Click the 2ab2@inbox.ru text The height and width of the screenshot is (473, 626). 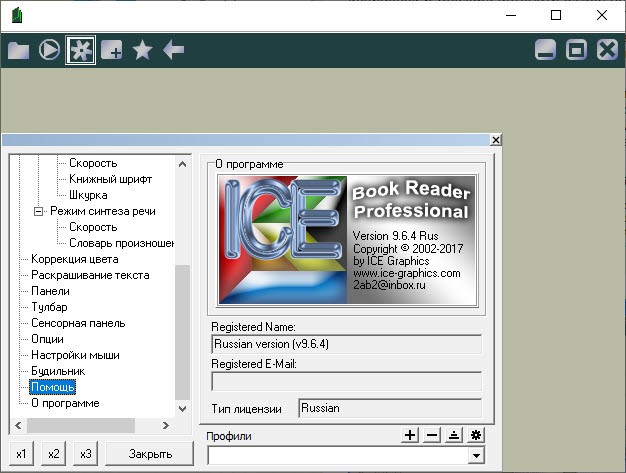(389, 285)
